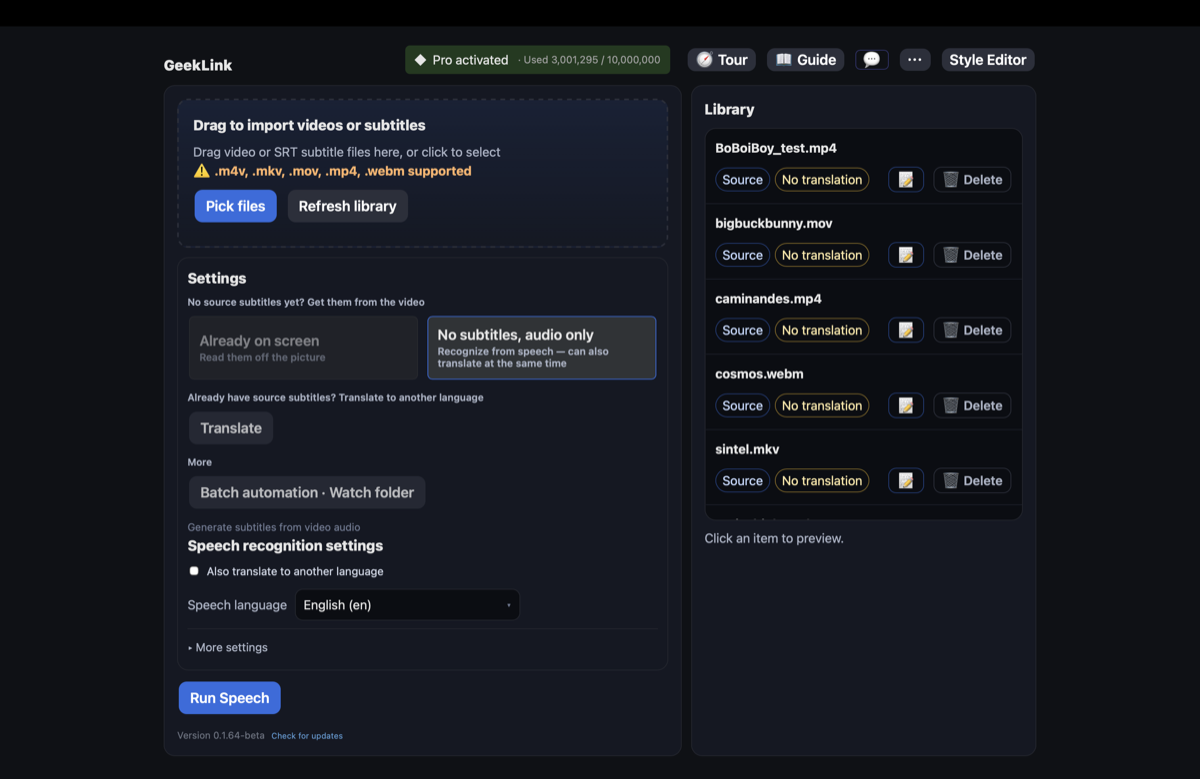Open edit notes icon for cosmos.webm
Screen dimensions: 1200x779
[906, 405]
